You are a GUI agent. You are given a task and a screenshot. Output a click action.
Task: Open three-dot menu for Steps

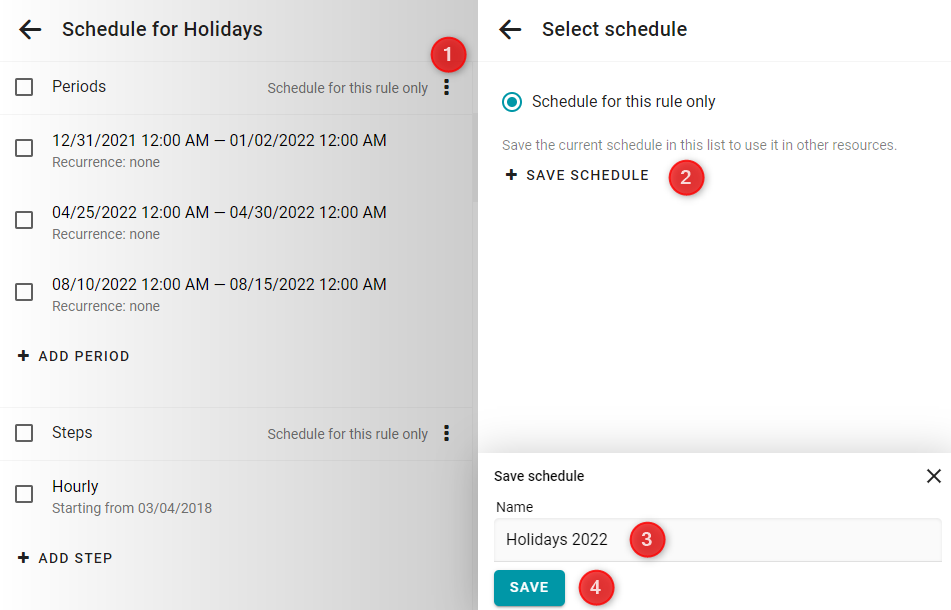(x=446, y=433)
